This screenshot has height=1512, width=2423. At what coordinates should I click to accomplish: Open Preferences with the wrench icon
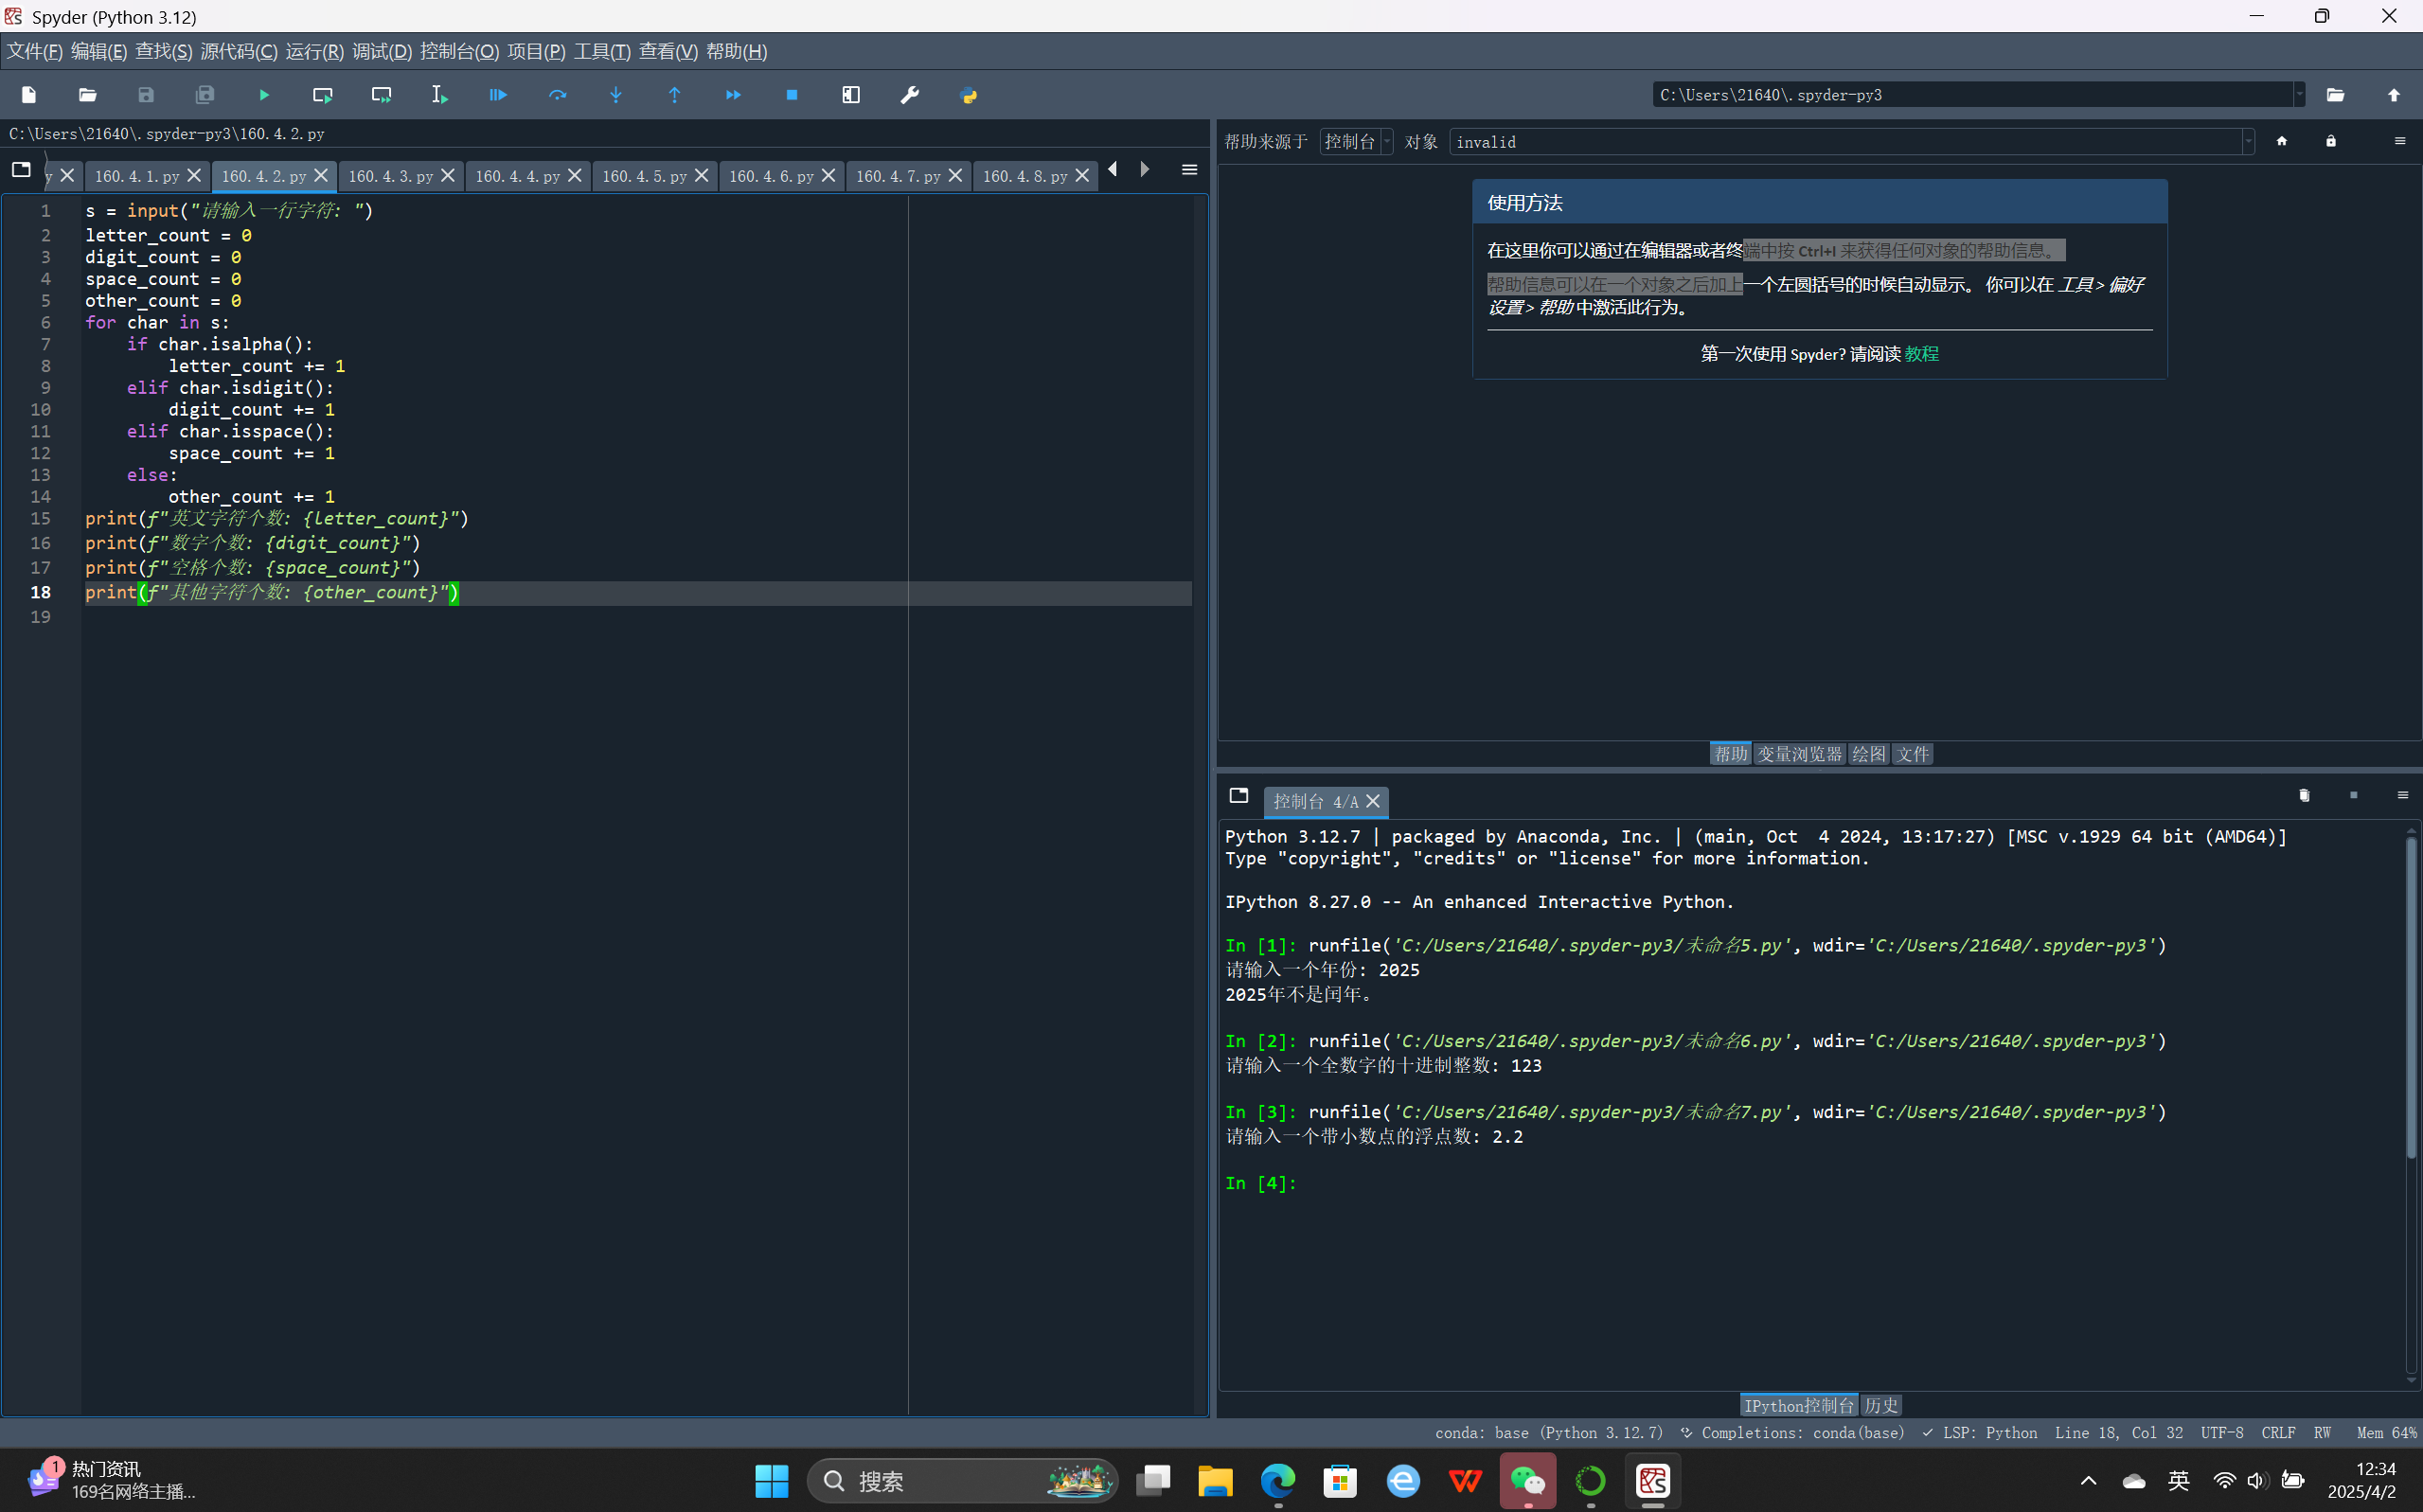(909, 95)
